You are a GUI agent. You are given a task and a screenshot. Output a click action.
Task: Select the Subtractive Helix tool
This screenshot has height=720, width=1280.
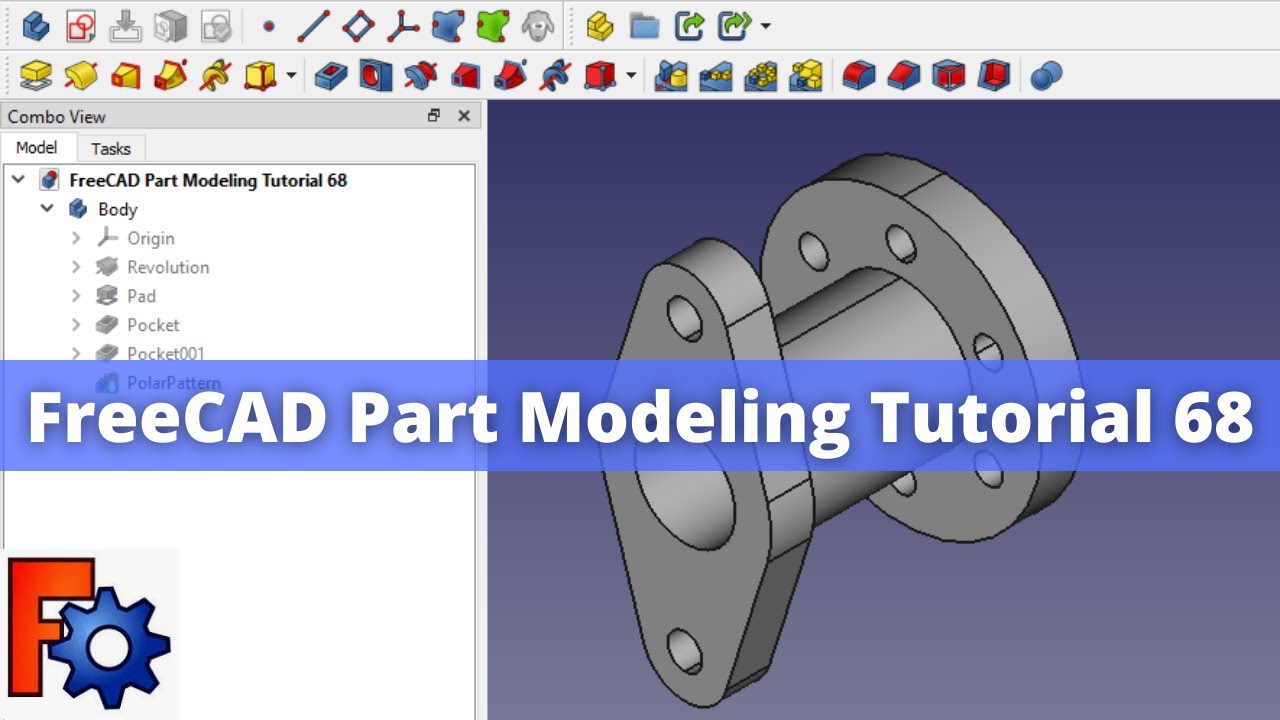[556, 75]
